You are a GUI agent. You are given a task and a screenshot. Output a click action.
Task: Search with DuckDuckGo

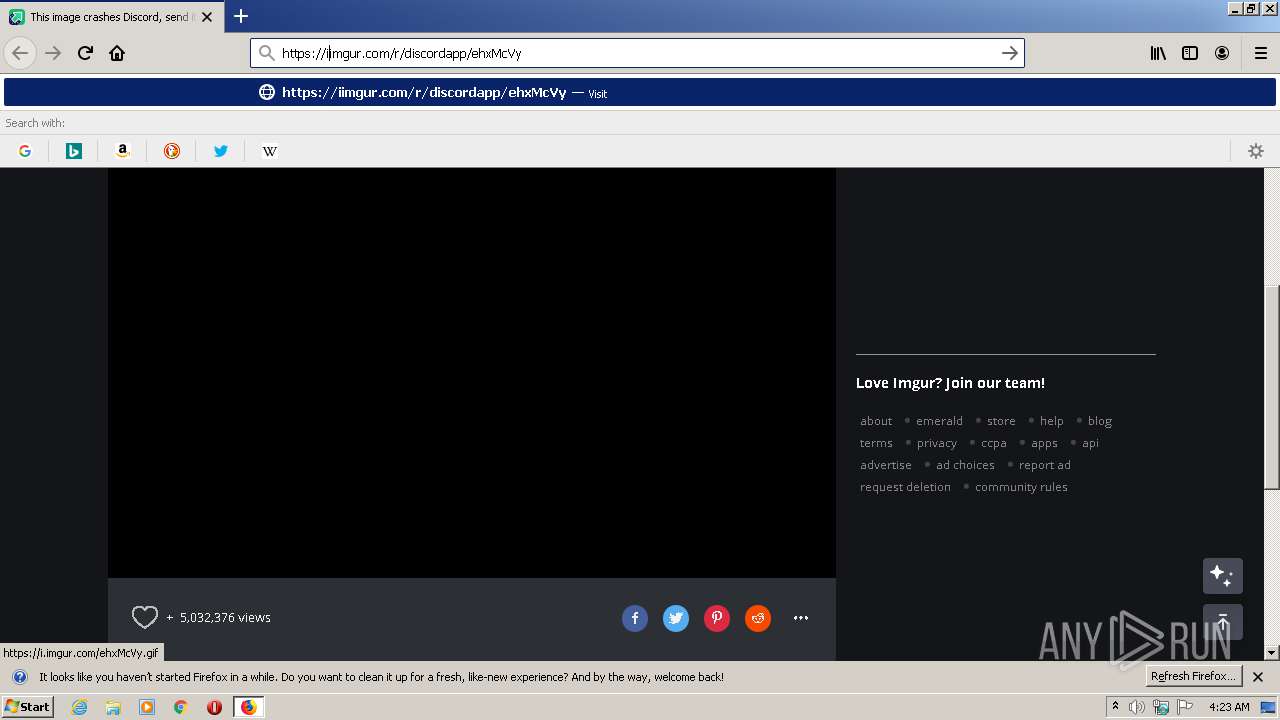(172, 151)
